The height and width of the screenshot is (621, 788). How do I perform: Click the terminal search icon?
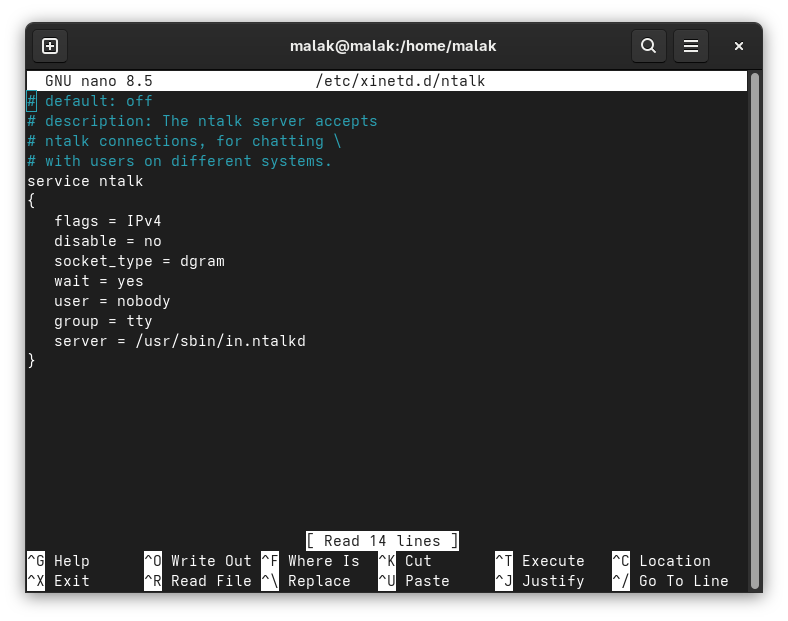pos(648,46)
